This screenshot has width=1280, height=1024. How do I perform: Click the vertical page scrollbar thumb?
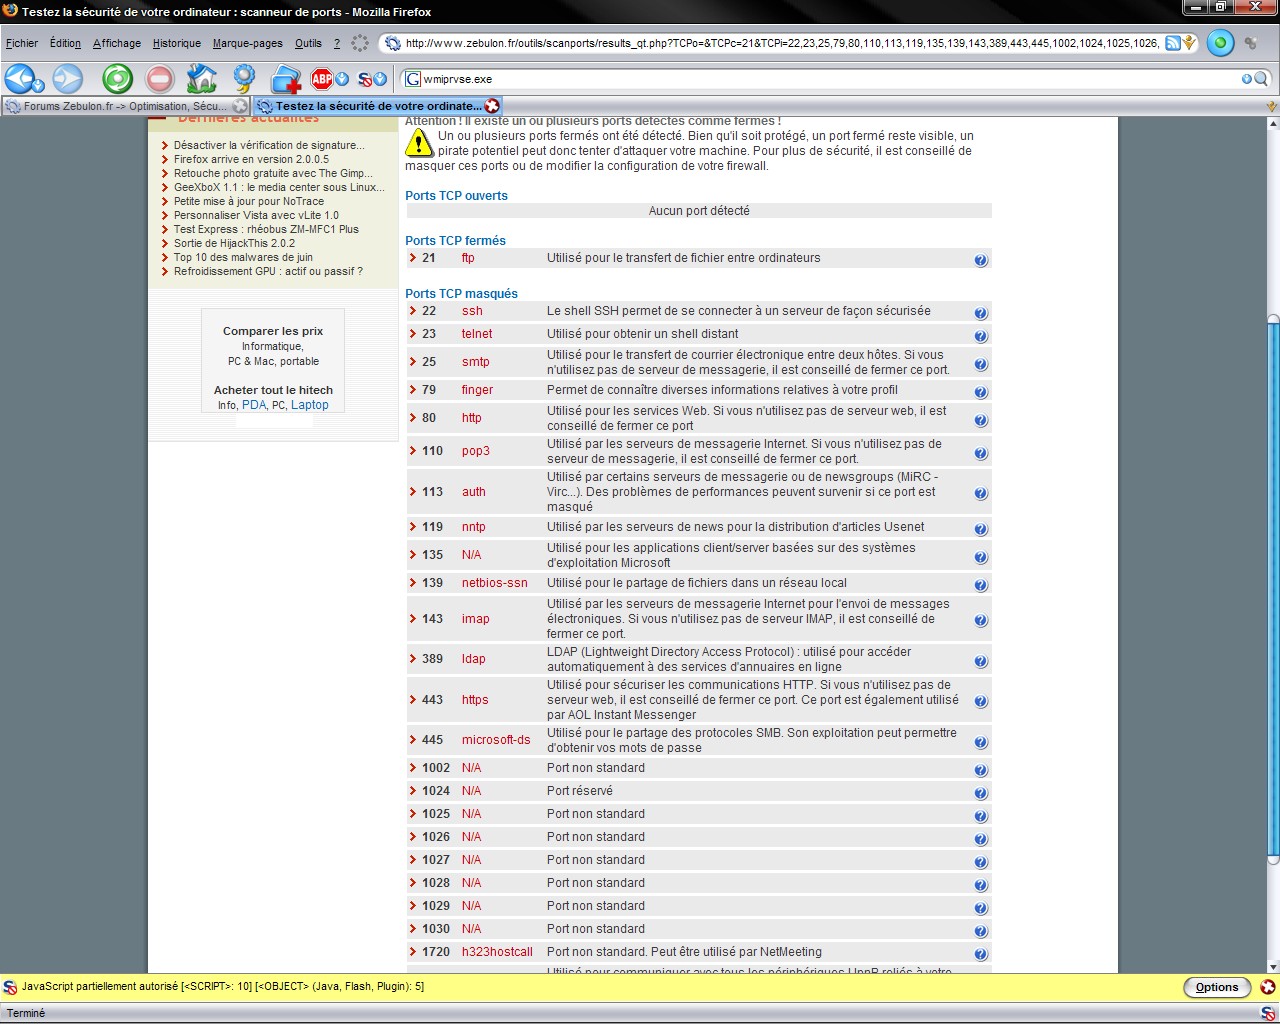click(1272, 590)
